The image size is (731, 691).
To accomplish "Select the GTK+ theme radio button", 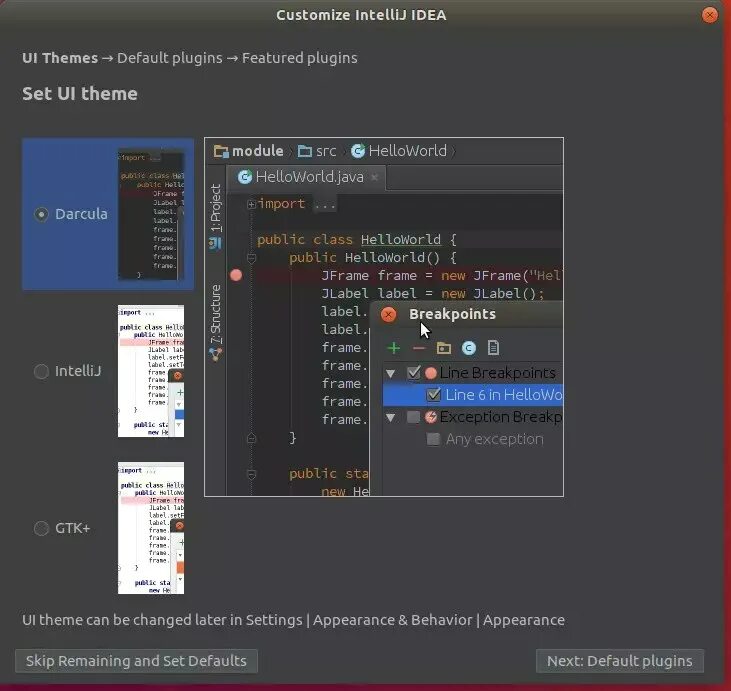I will (41, 528).
